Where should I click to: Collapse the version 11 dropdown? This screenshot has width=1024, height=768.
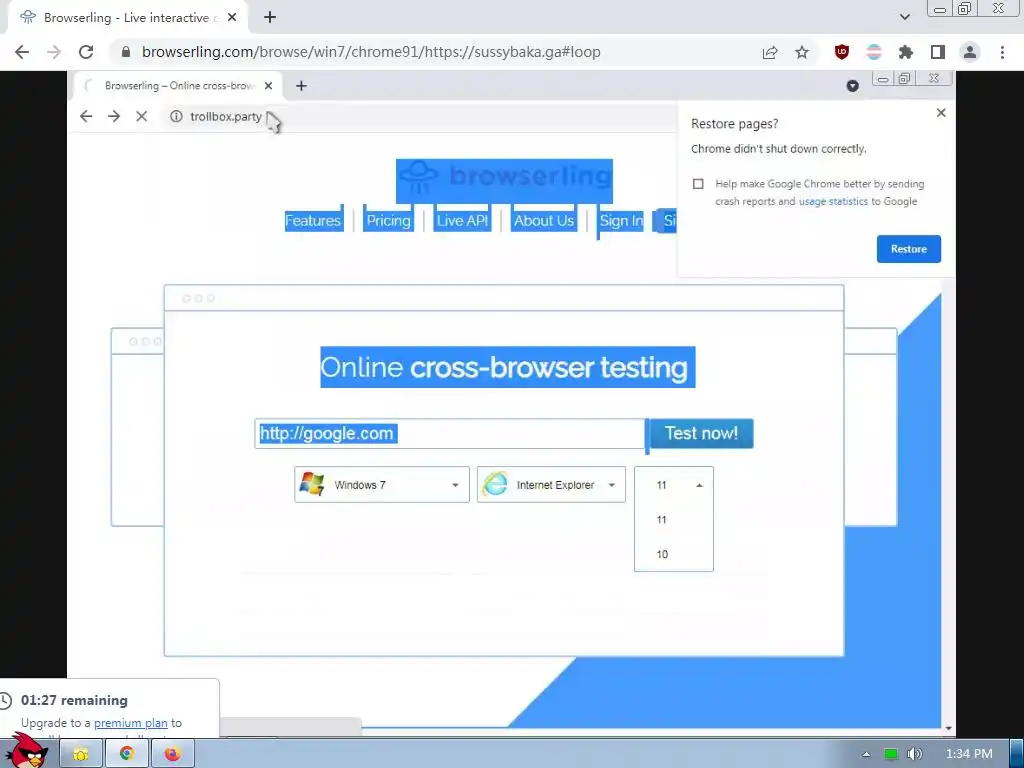tap(673, 485)
